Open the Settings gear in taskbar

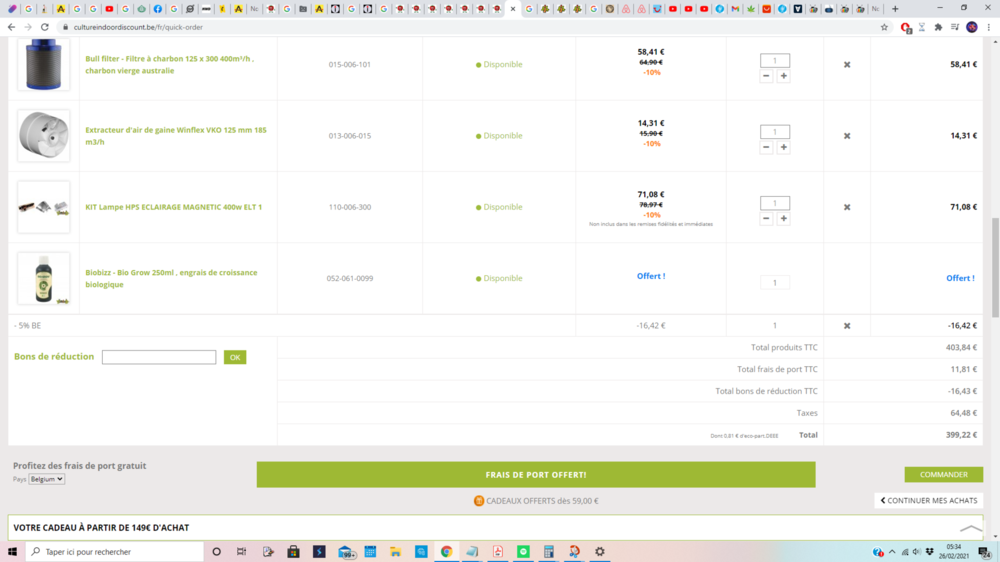(599, 552)
